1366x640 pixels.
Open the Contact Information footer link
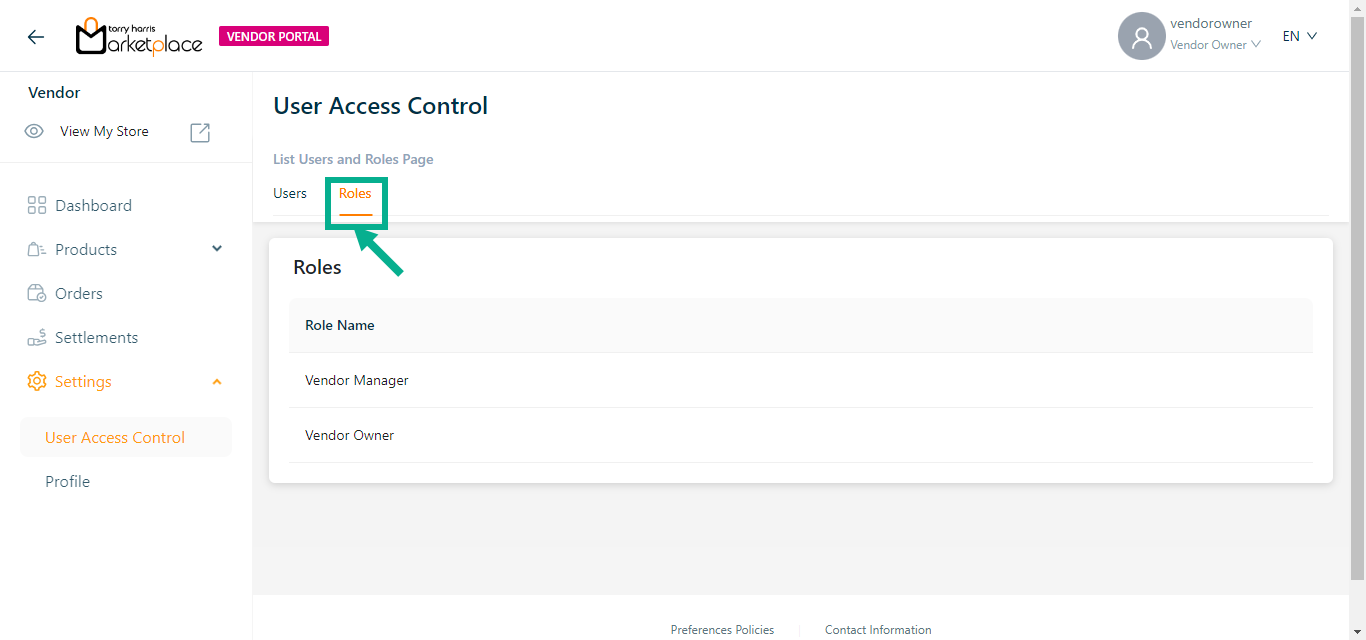[x=878, y=630]
